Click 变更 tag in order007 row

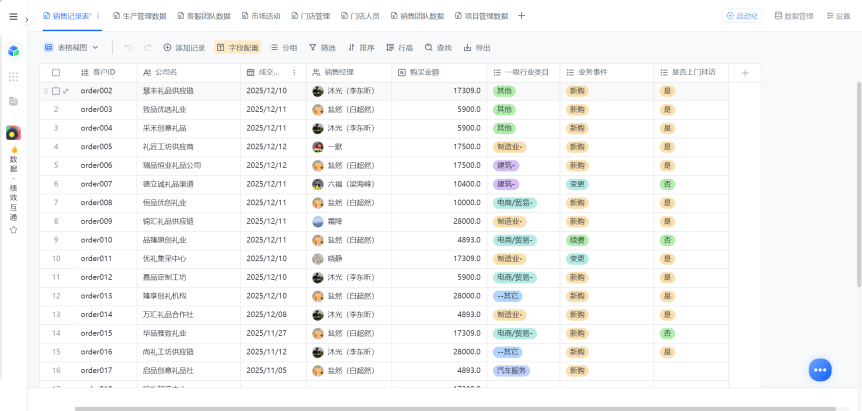(577, 184)
